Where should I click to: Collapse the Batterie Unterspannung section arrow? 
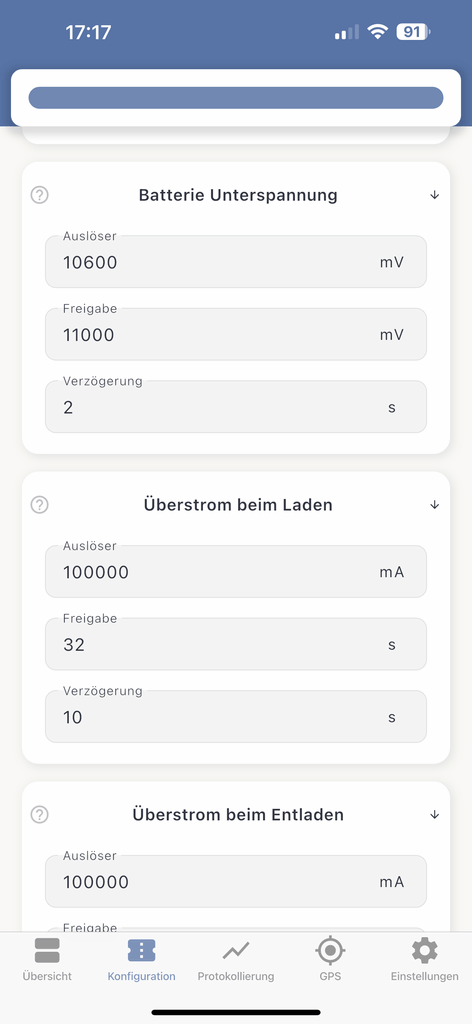(x=435, y=195)
